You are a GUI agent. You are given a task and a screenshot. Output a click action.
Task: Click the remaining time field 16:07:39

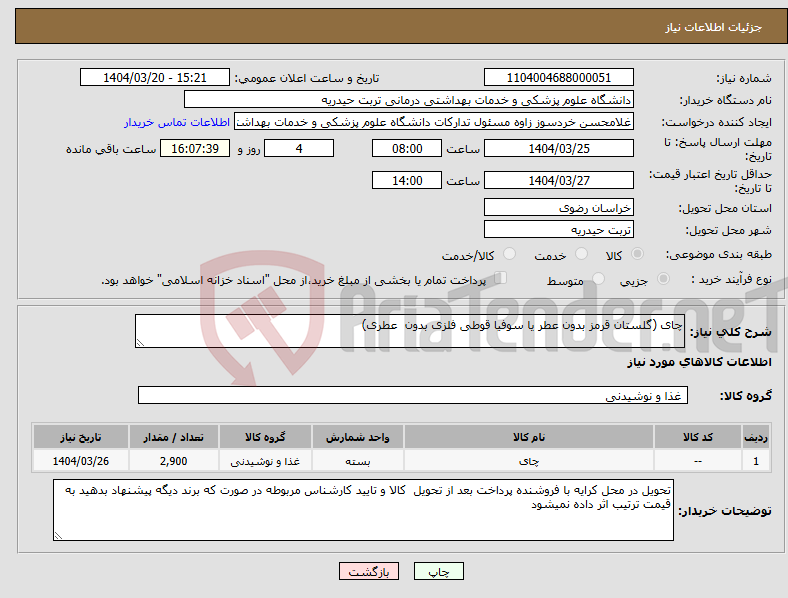click(x=195, y=149)
